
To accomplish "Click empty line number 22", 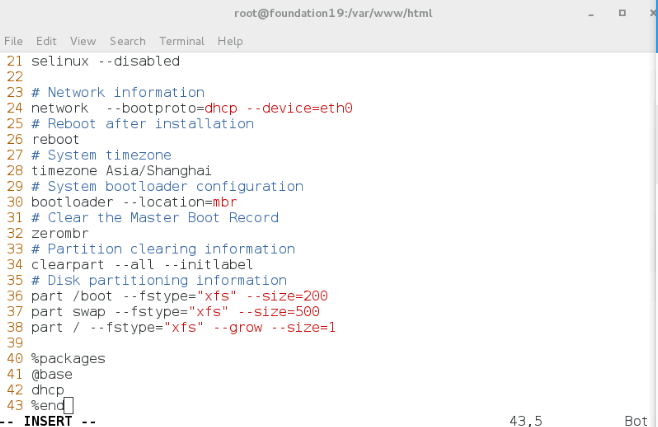I will [x=15, y=77].
